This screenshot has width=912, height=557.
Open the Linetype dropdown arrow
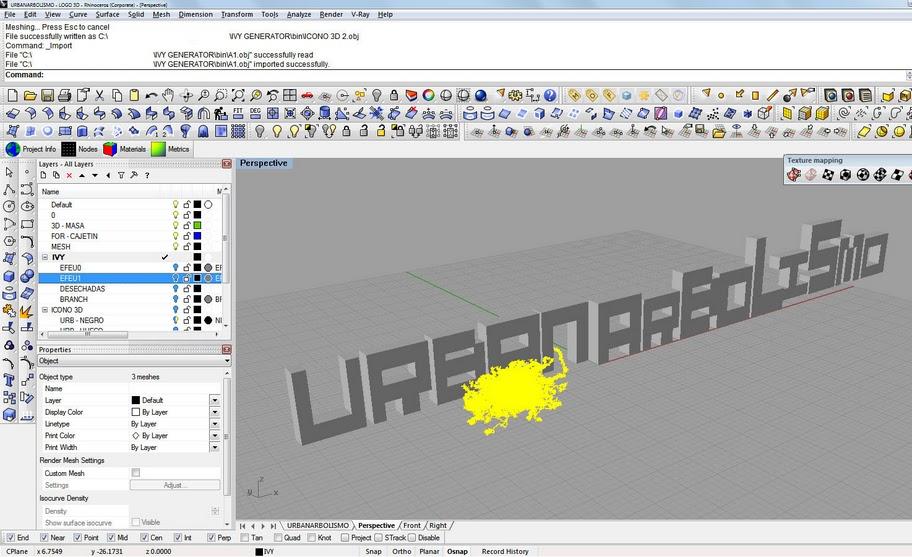tap(215, 424)
